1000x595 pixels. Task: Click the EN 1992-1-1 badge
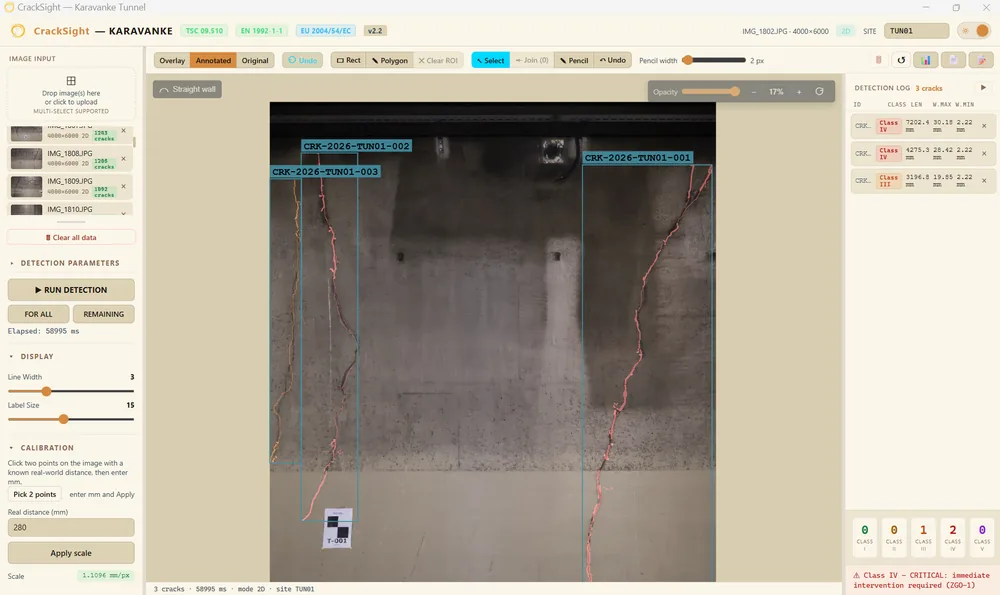click(x=261, y=31)
